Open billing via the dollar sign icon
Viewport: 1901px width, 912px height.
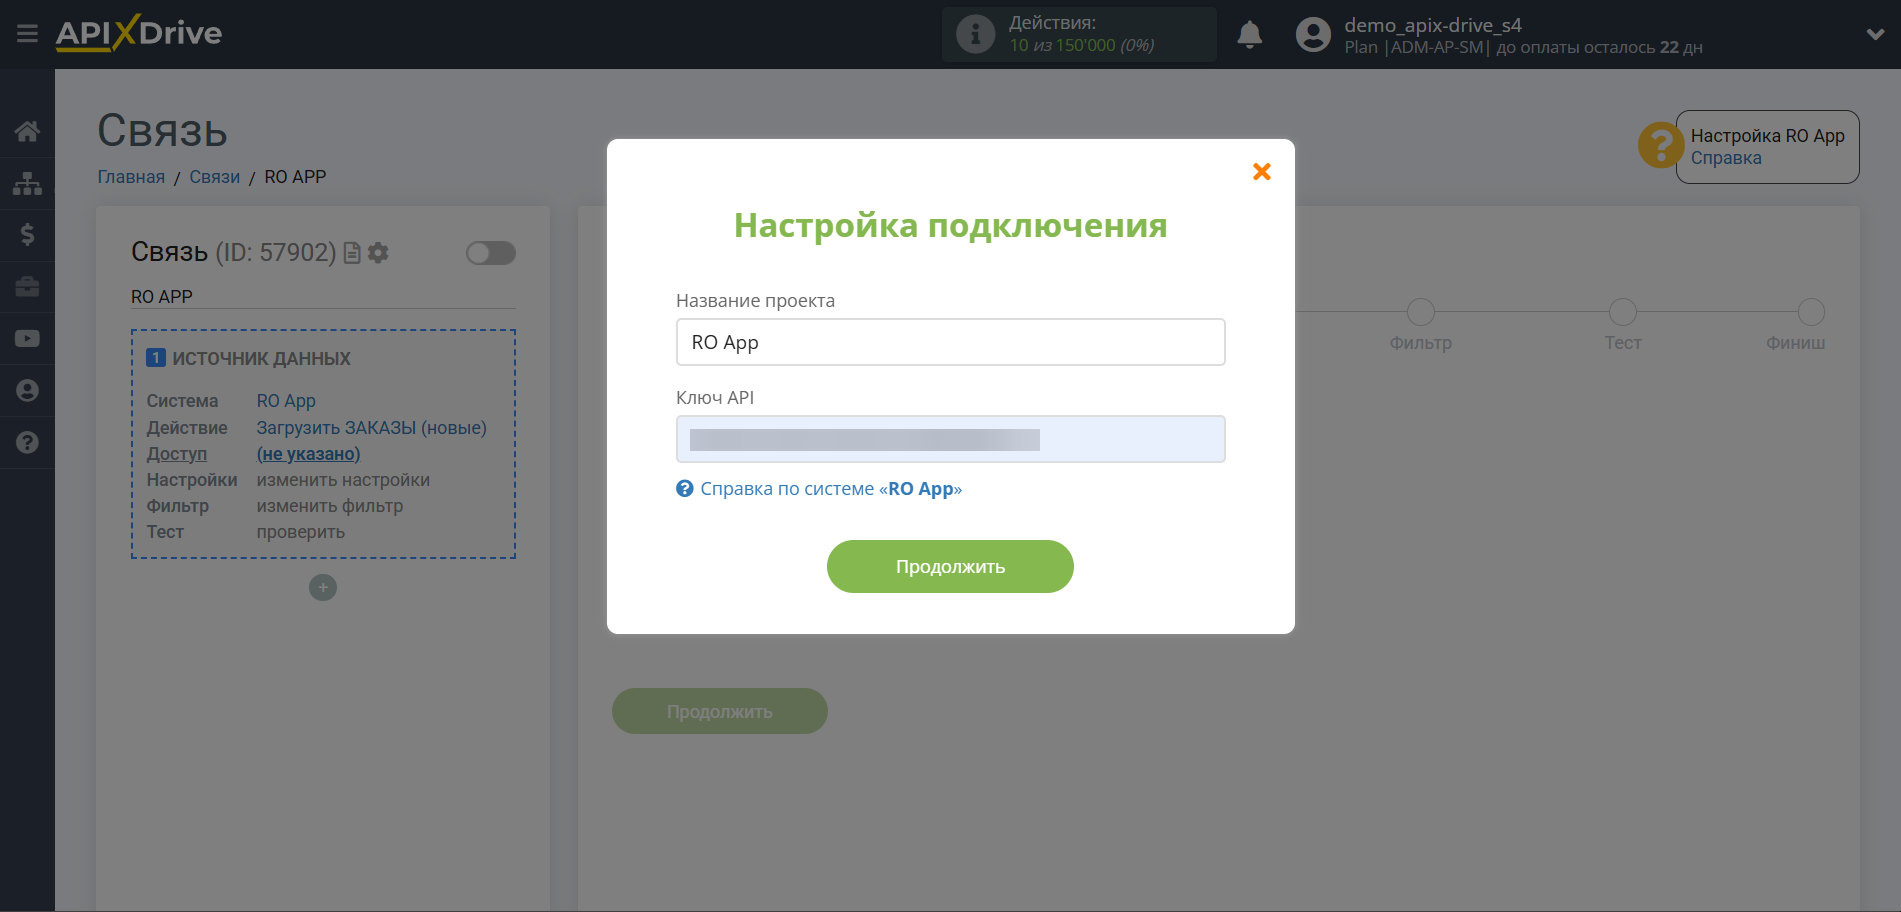point(27,235)
